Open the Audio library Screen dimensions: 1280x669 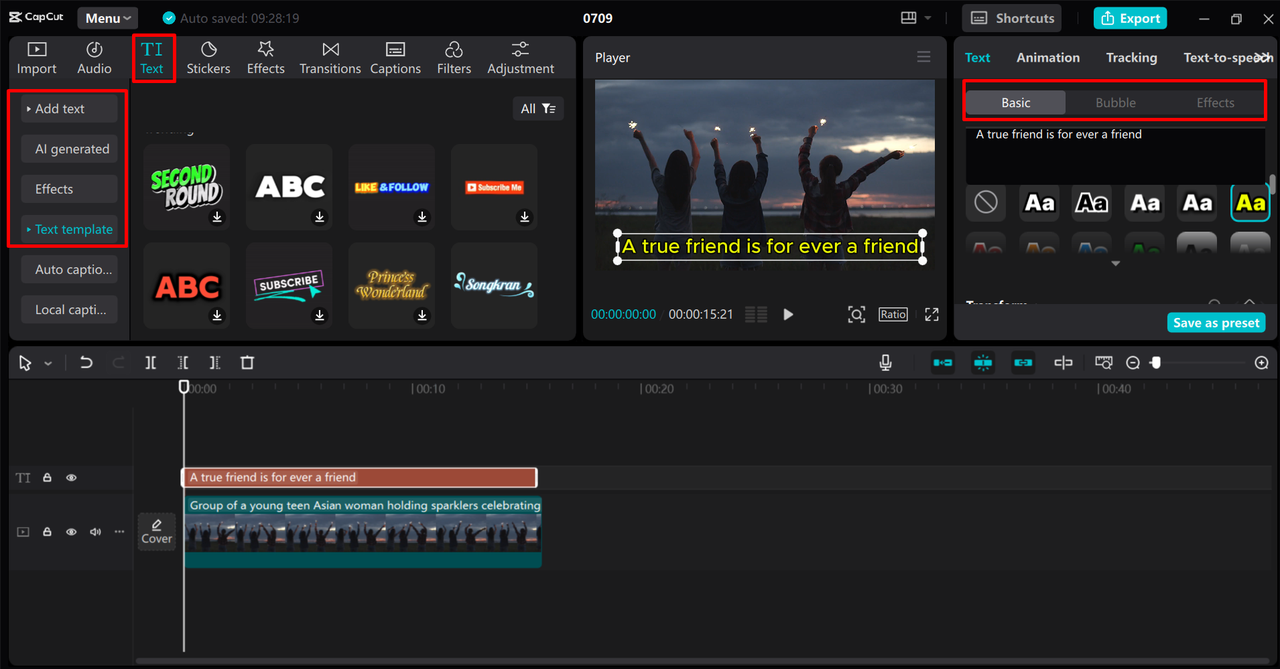pos(94,58)
